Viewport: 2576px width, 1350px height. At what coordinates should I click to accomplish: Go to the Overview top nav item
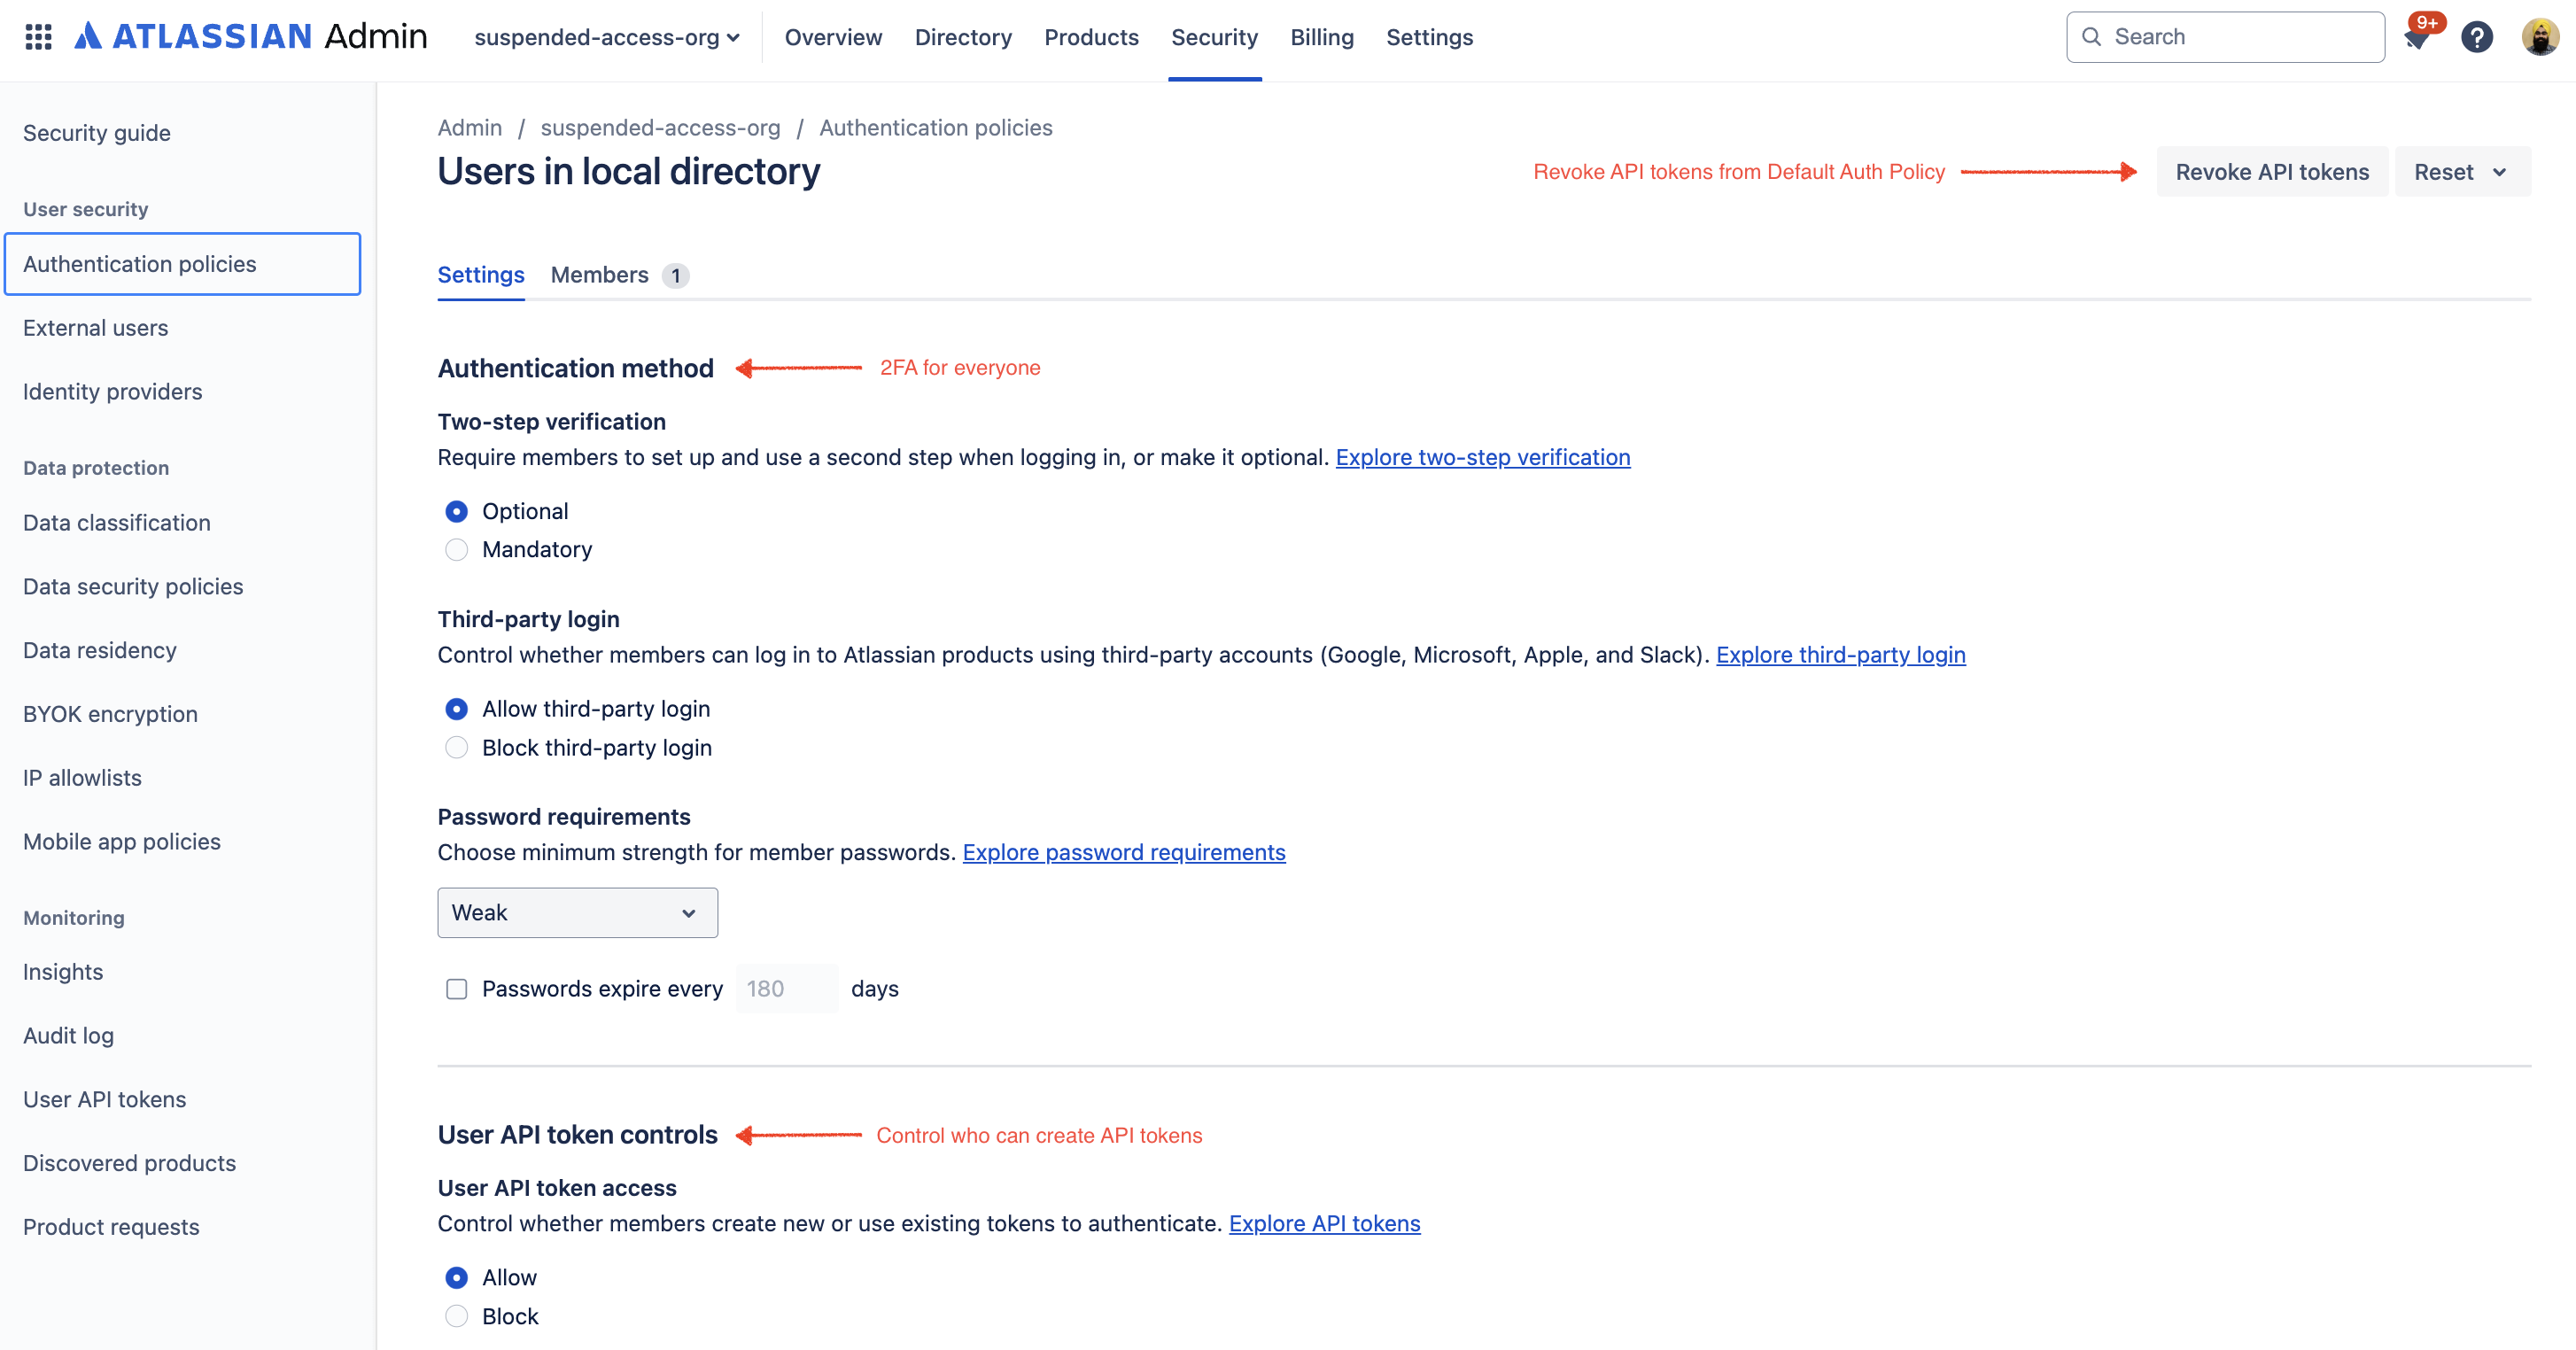(833, 37)
